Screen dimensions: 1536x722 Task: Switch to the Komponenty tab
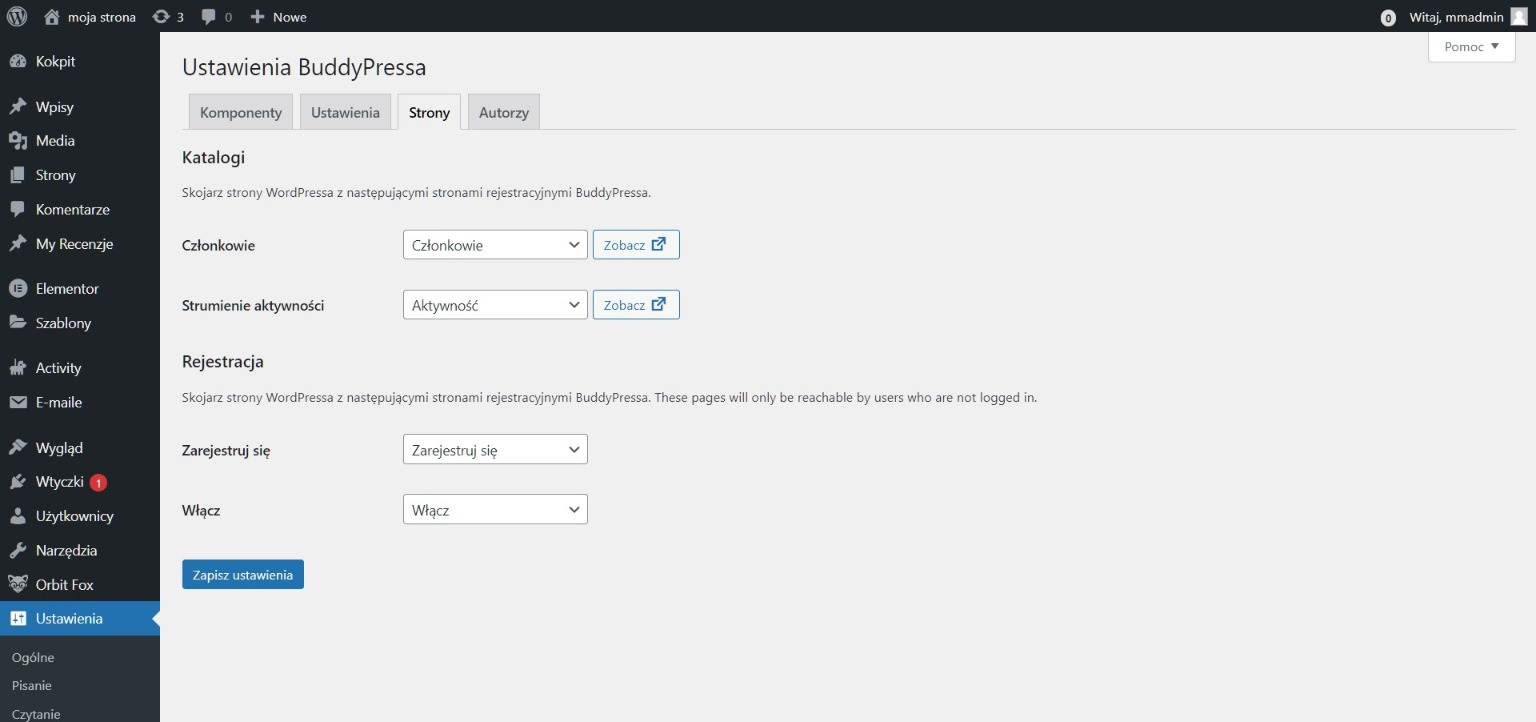tap(241, 112)
